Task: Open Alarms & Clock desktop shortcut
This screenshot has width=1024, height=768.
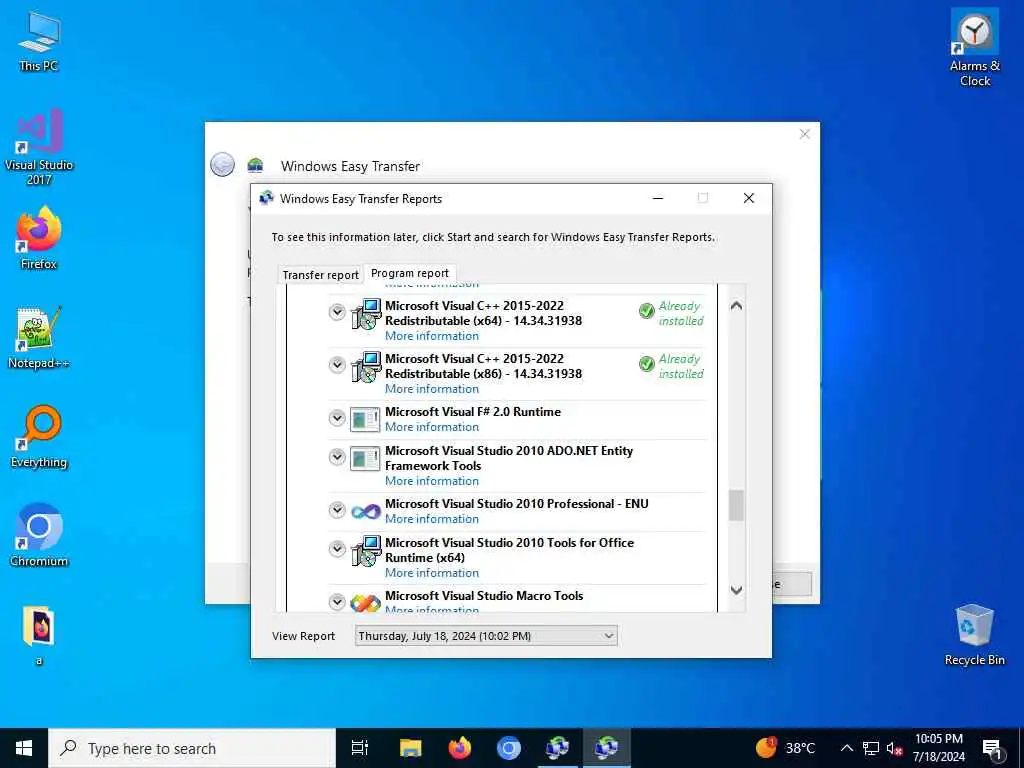Action: pyautogui.click(x=974, y=47)
